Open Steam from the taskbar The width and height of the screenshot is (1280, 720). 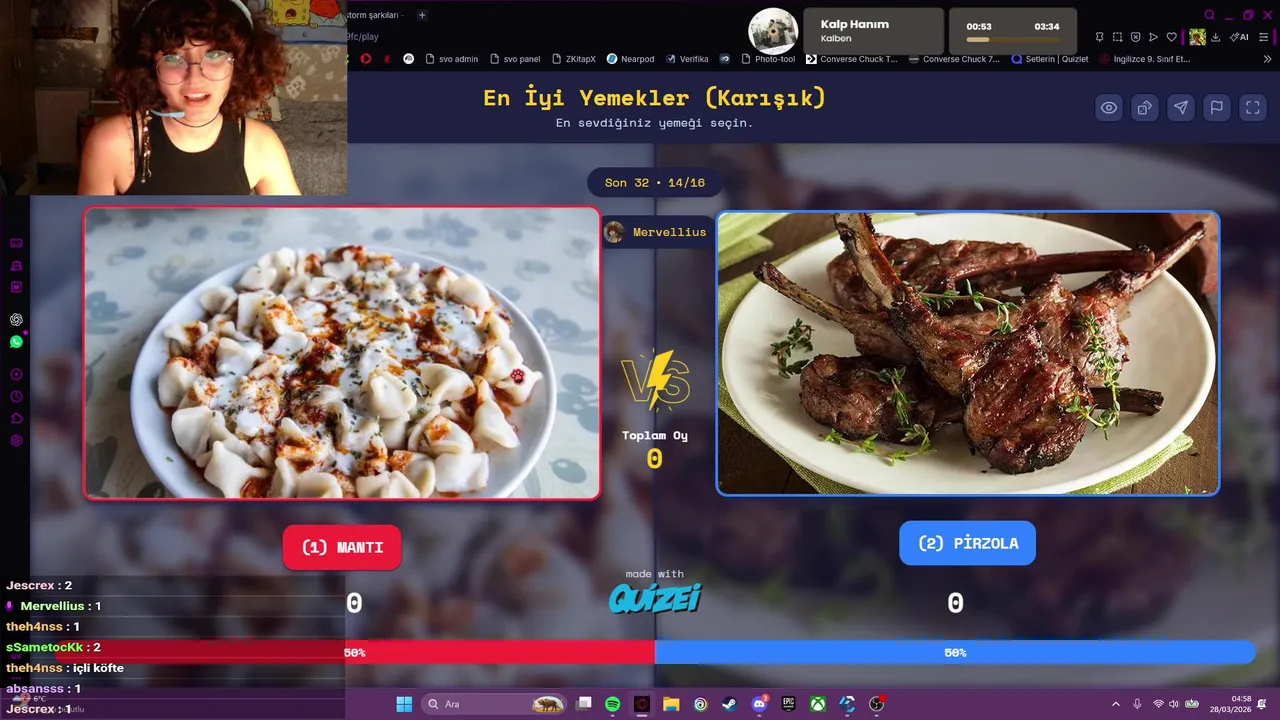730,704
